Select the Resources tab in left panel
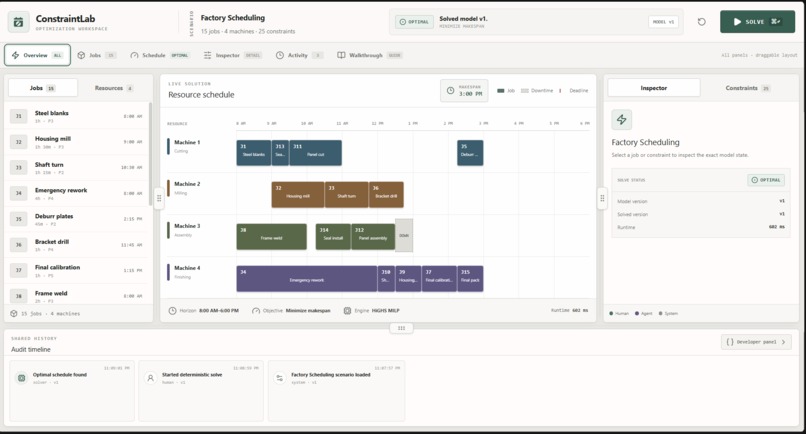Image resolution: width=806 pixels, height=434 pixels. (x=114, y=88)
